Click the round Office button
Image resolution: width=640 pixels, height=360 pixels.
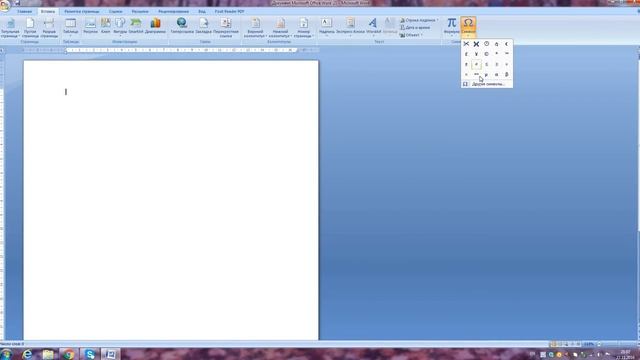[5, 6]
